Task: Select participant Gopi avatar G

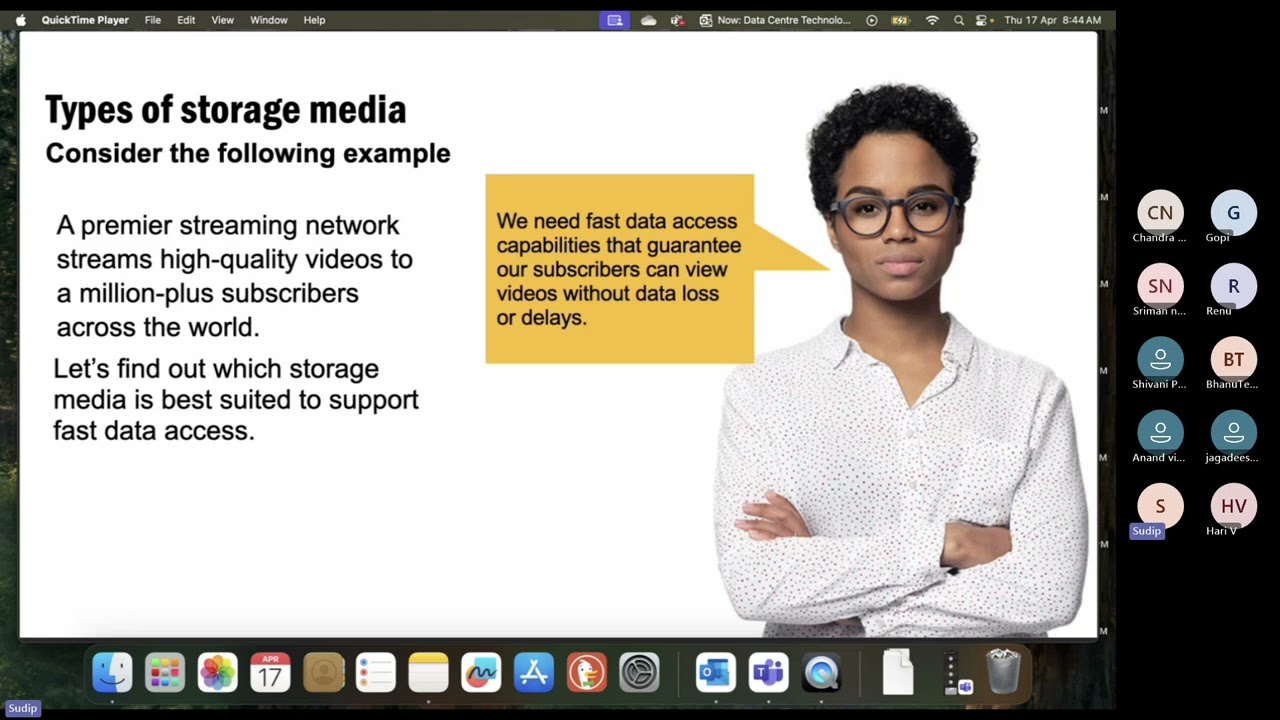Action: tap(1233, 213)
